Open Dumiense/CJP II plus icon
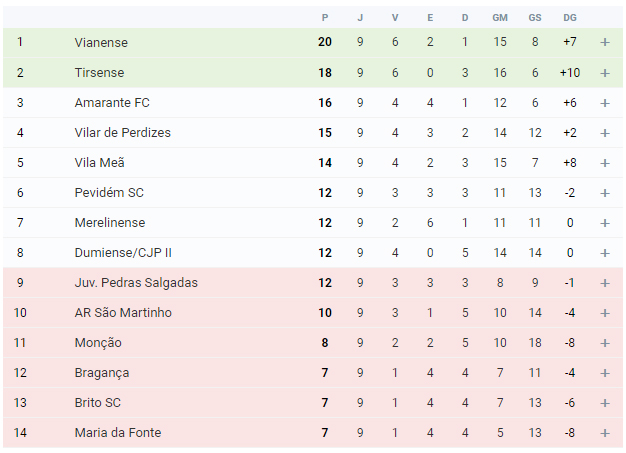The image size is (626, 453). coord(605,253)
